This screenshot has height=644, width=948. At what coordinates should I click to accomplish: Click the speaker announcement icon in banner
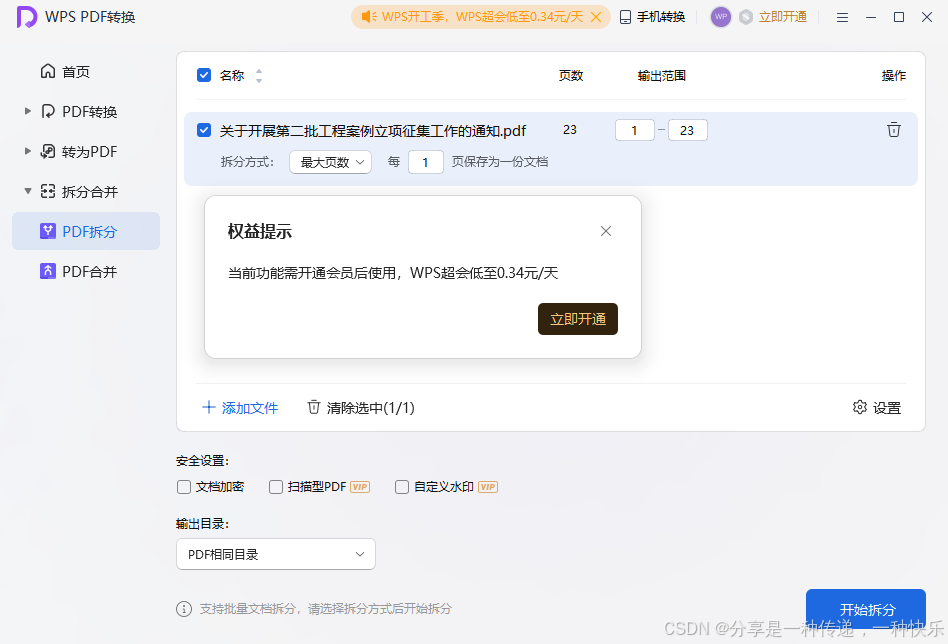pyautogui.click(x=369, y=17)
